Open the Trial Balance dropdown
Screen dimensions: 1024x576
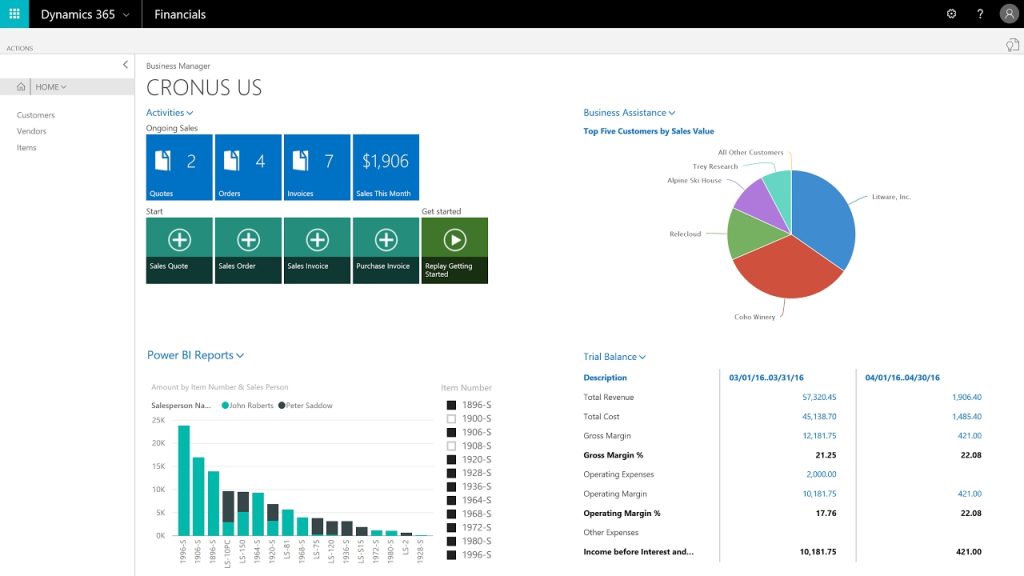tap(615, 357)
